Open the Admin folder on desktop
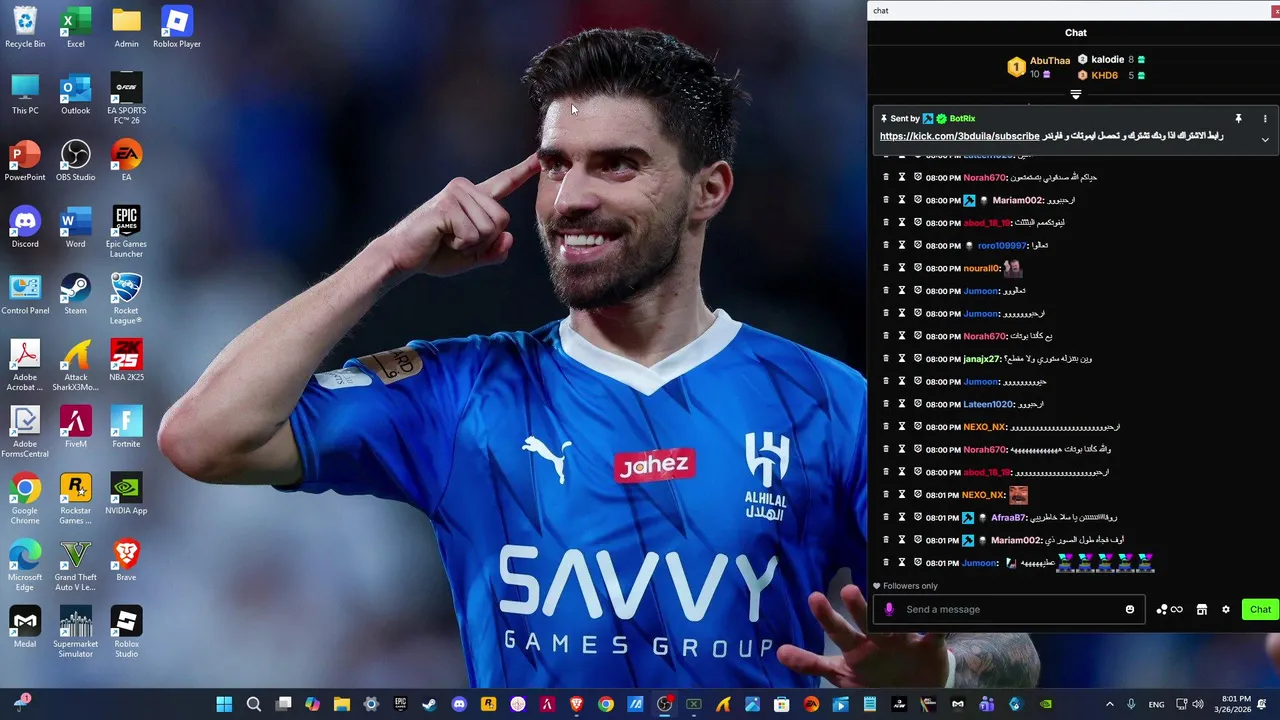1280x720 pixels. pos(126,27)
